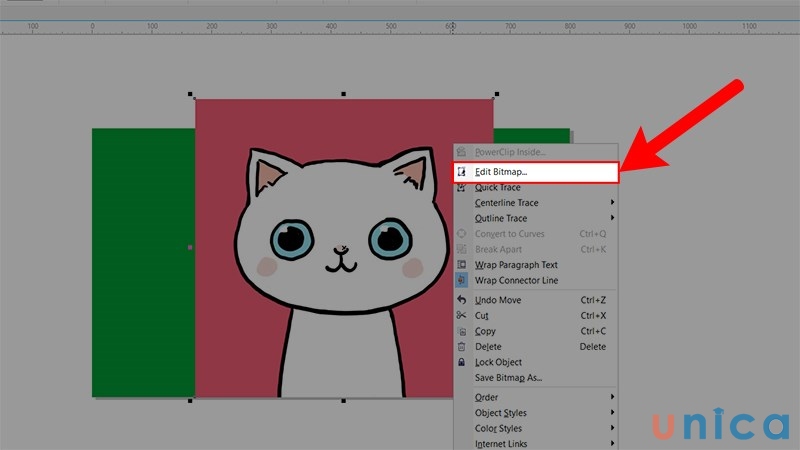Expand the Order submenu arrow
This screenshot has height=450, width=800.
pos(612,397)
